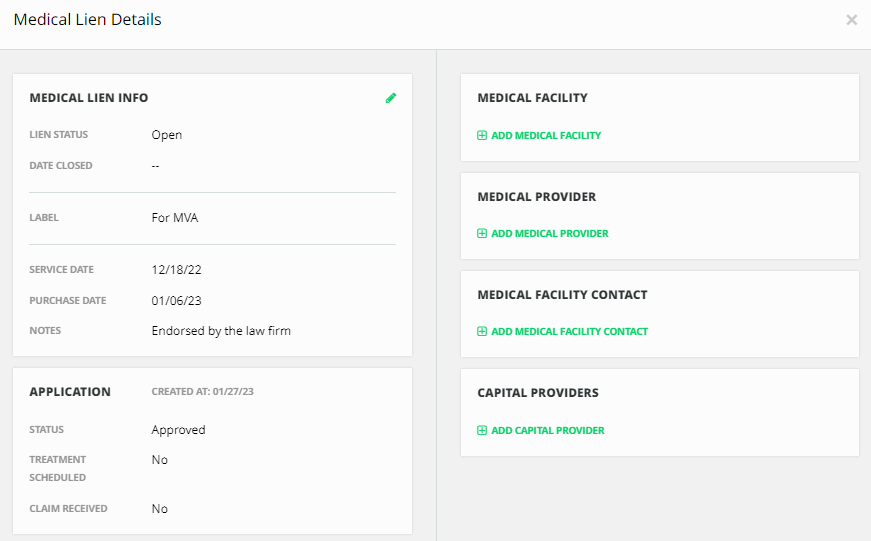Click plus icon beside Add Medical Provider
This screenshot has width=871, height=541.
pos(482,234)
